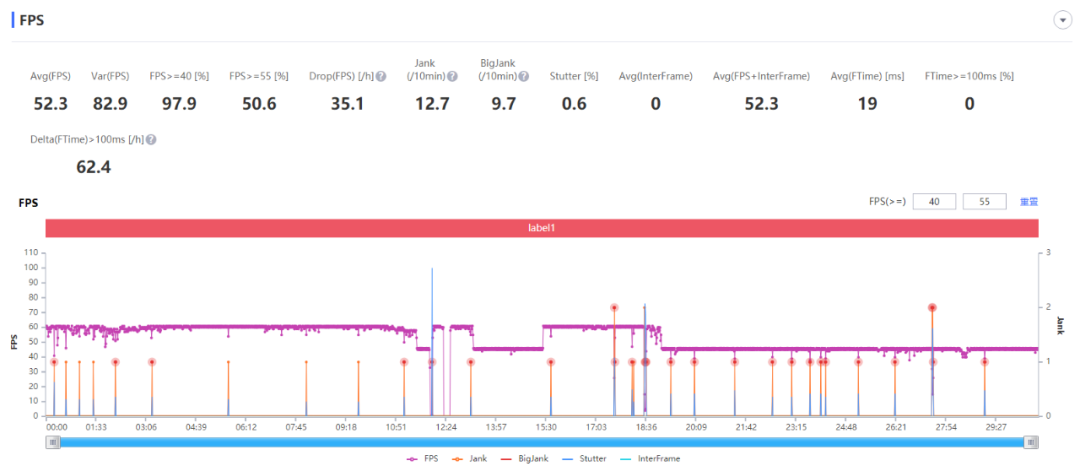
Task: Select the red label1 bar
Action: [542, 227]
